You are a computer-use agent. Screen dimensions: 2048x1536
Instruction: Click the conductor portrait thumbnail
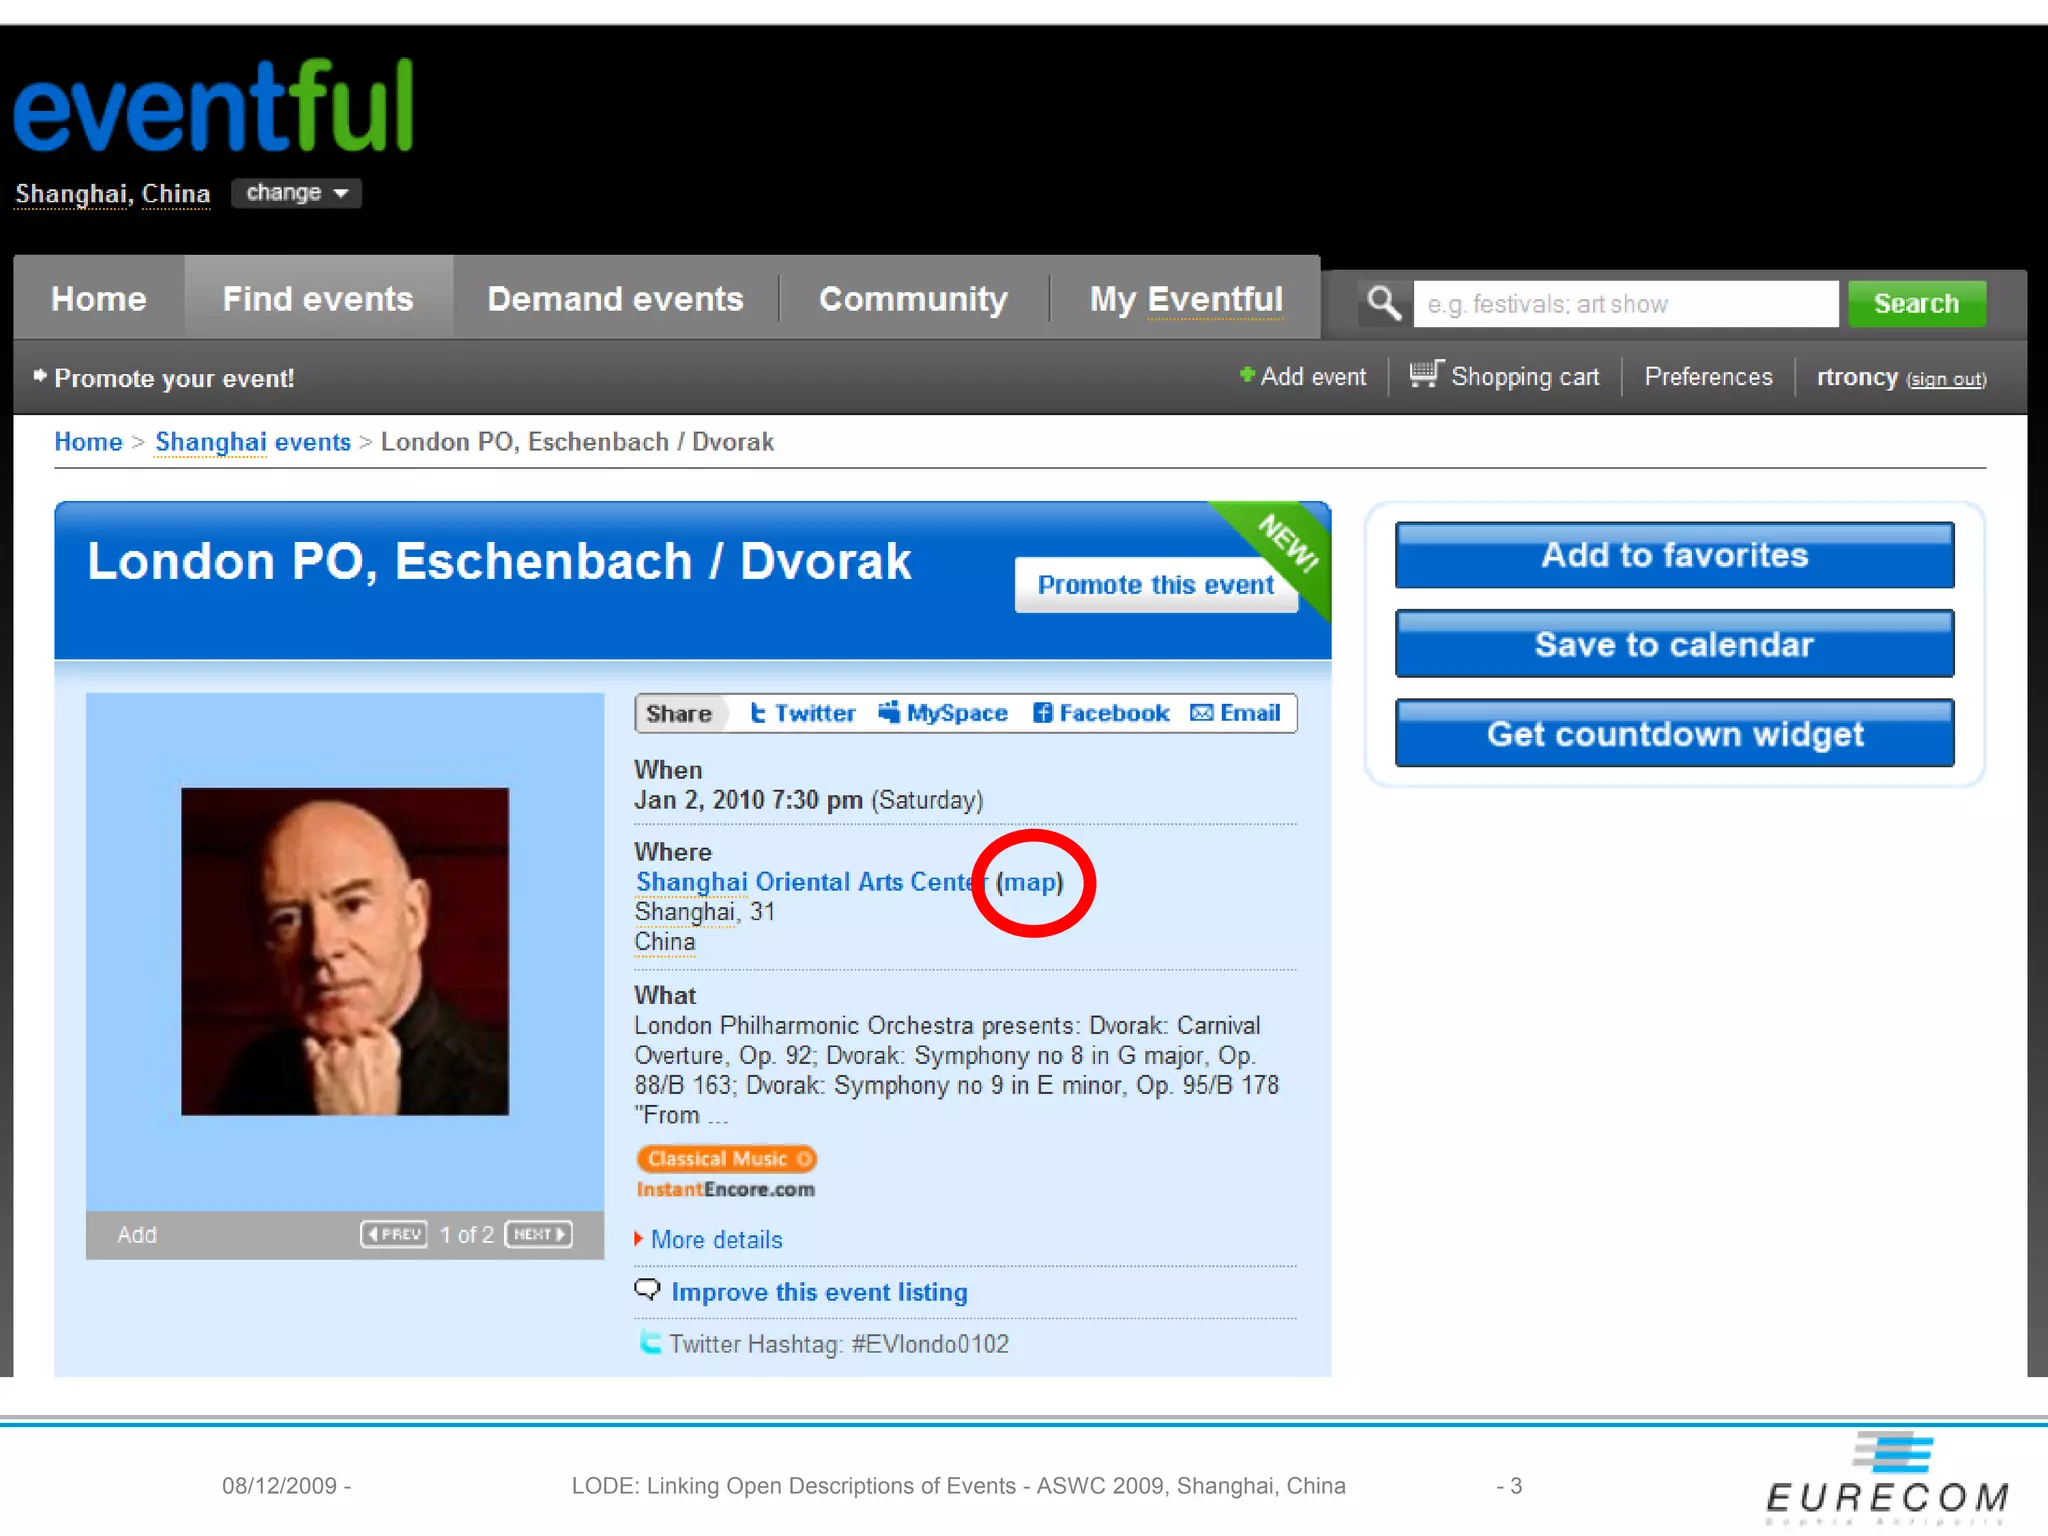click(x=345, y=951)
